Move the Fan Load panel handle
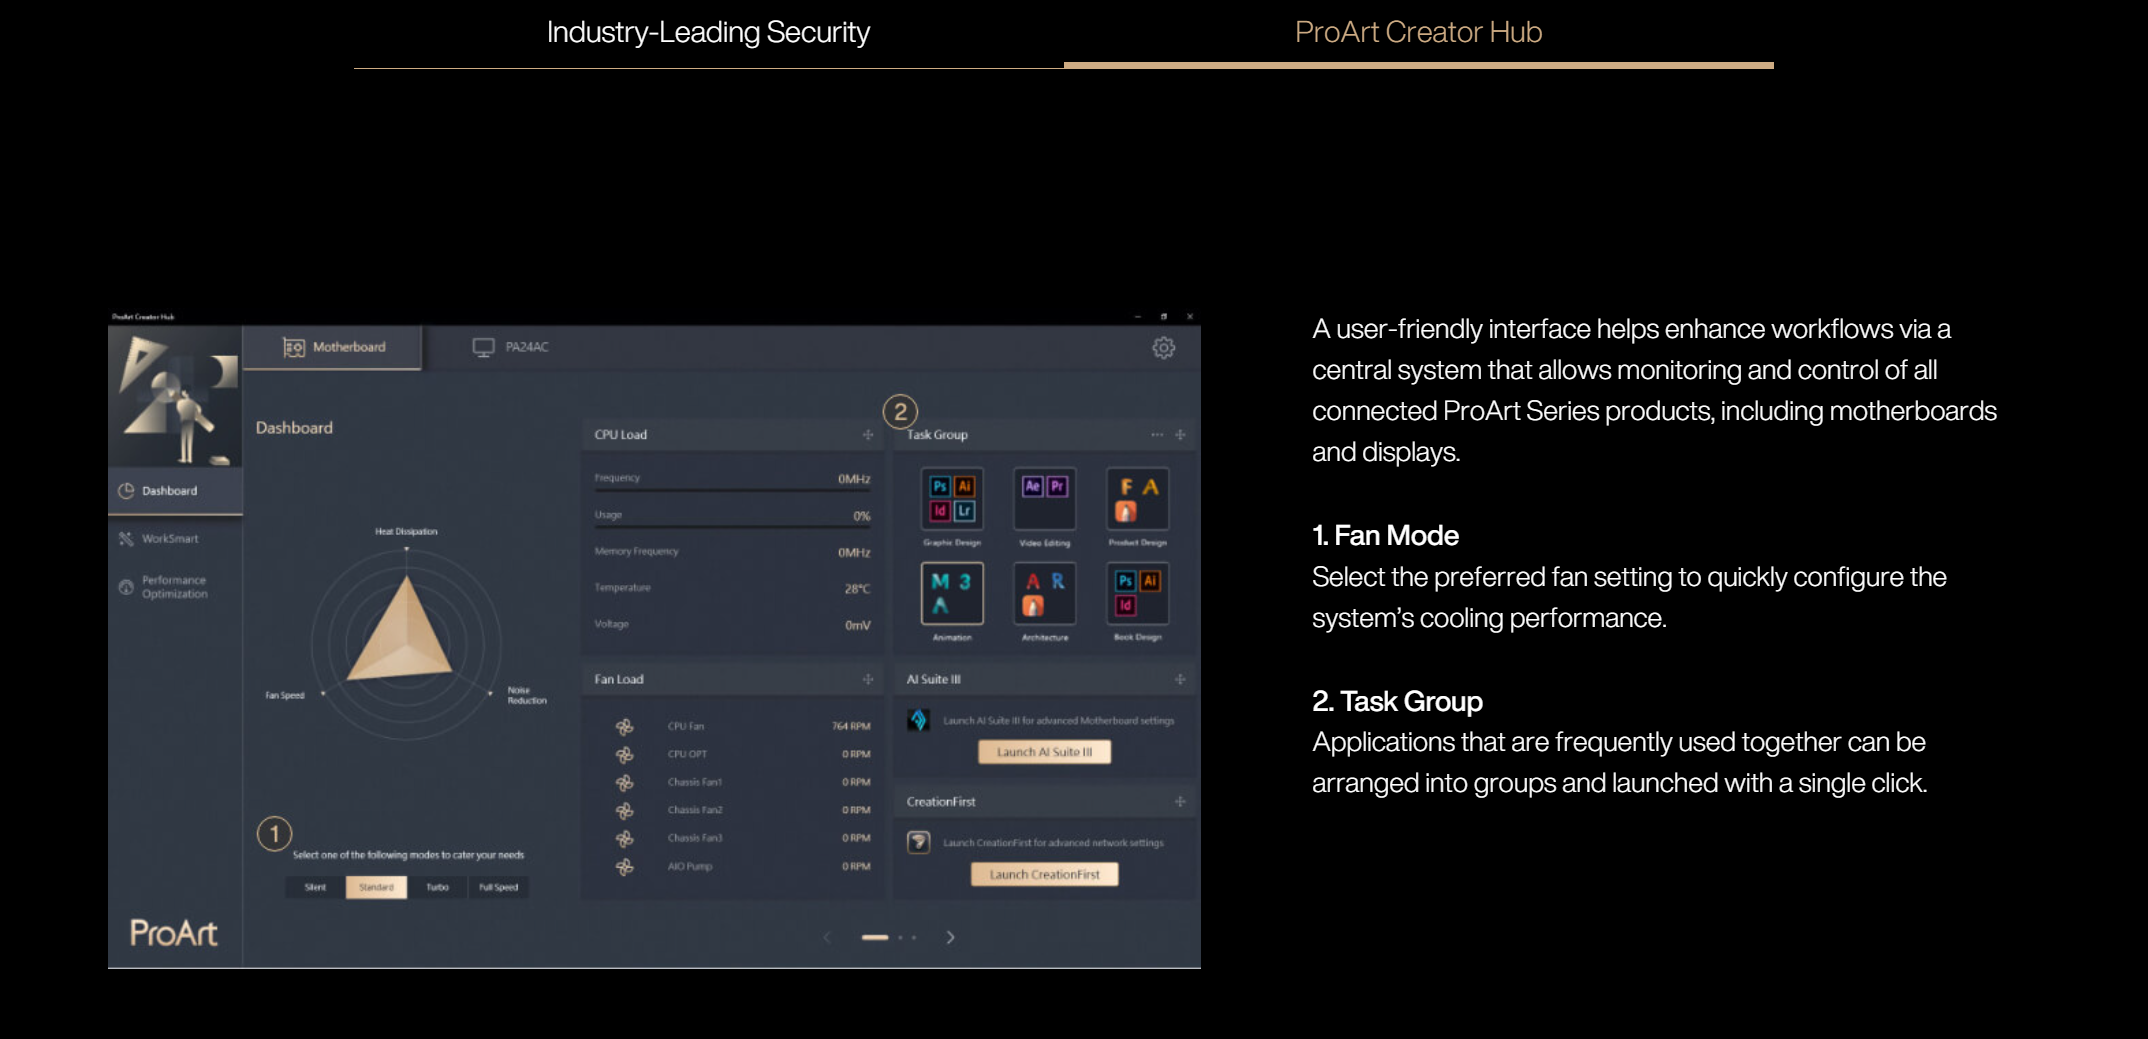Screen dimensions: 2148x1039 click(868, 679)
